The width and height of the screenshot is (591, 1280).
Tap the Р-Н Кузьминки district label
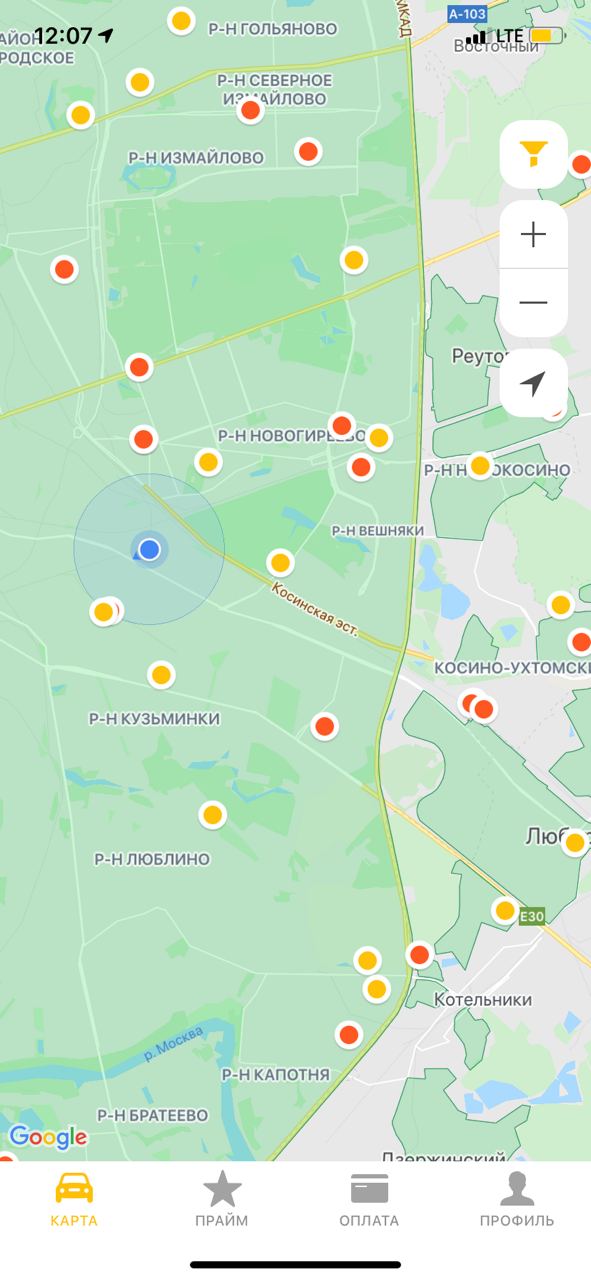click(154, 719)
